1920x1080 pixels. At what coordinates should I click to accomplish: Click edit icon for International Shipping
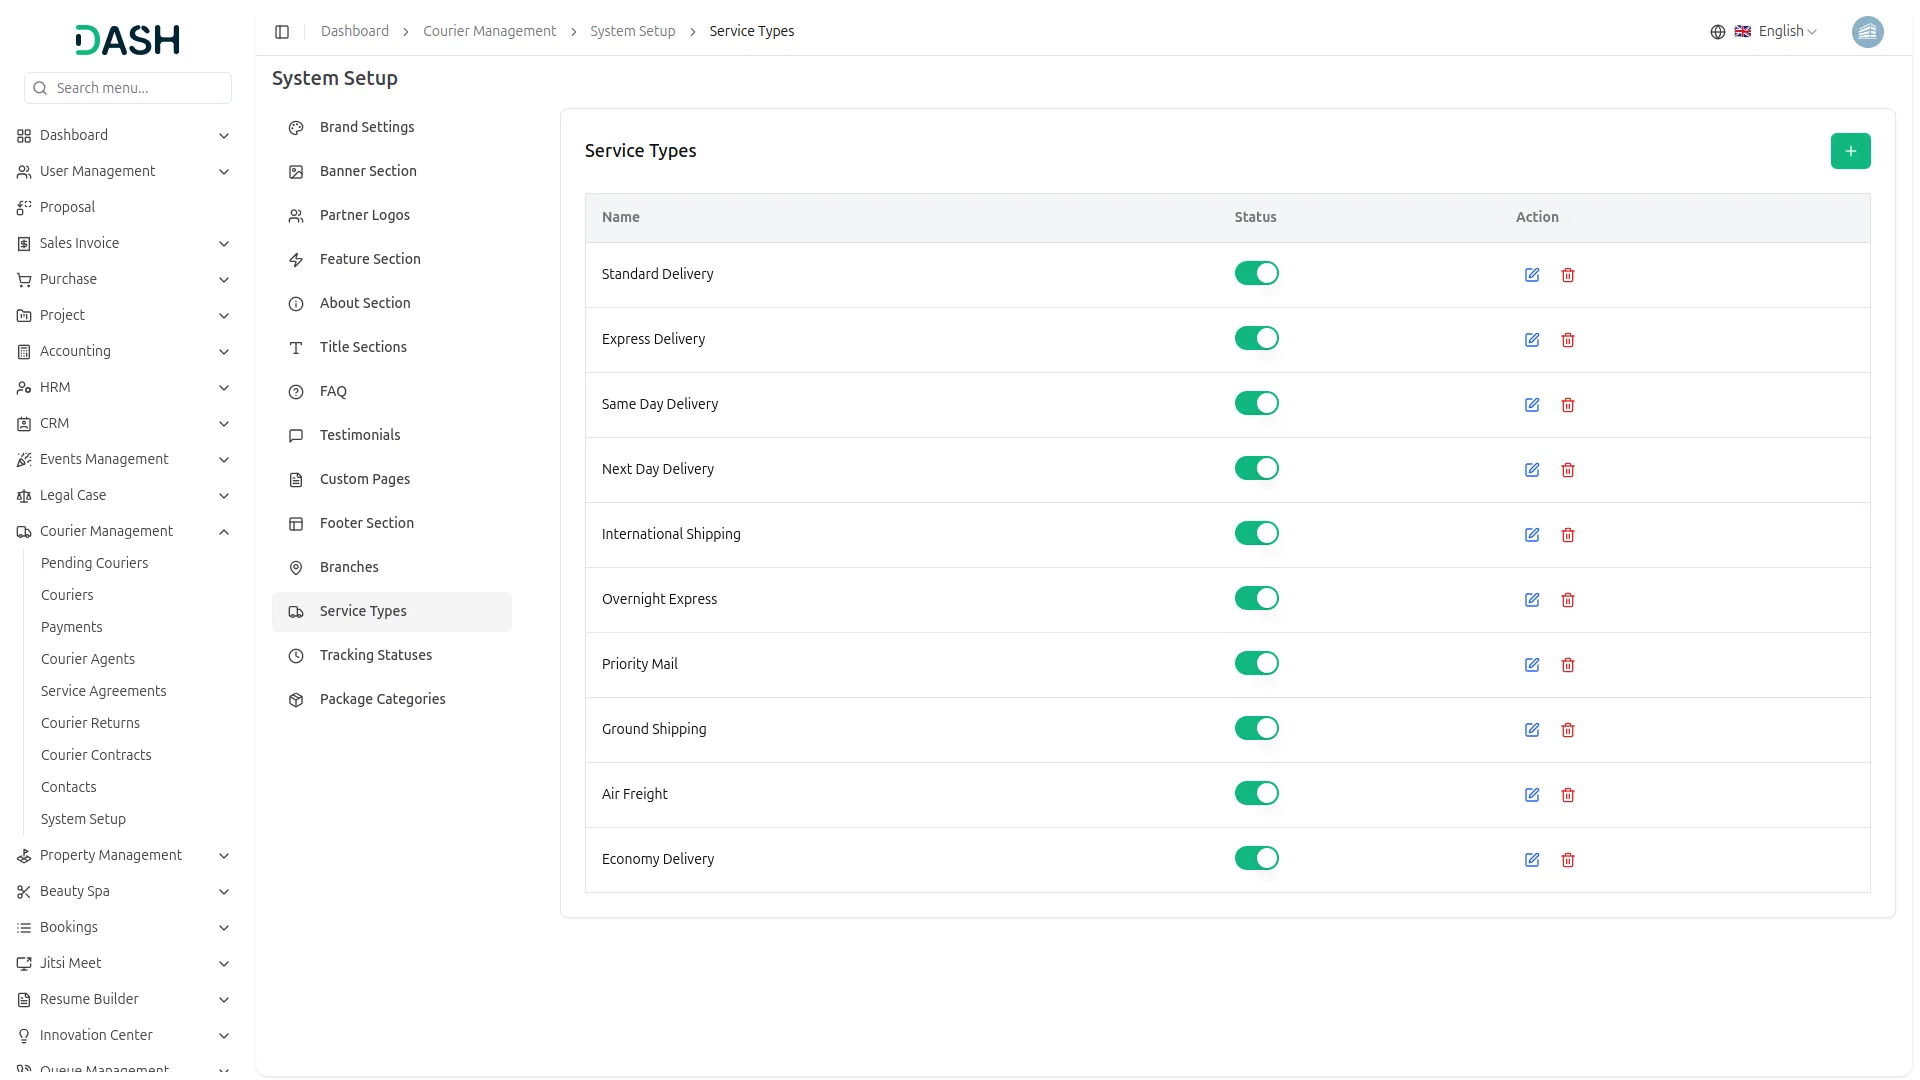(1531, 535)
